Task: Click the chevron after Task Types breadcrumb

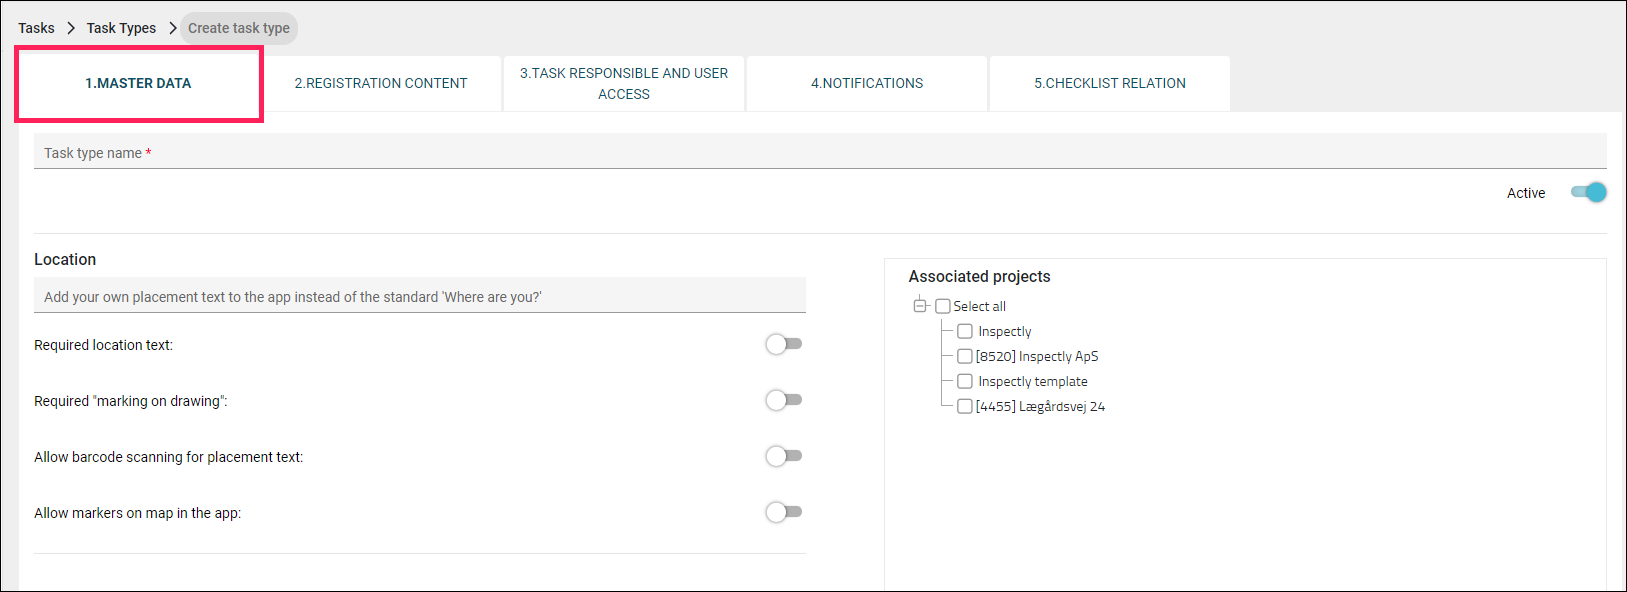Action: point(172,28)
